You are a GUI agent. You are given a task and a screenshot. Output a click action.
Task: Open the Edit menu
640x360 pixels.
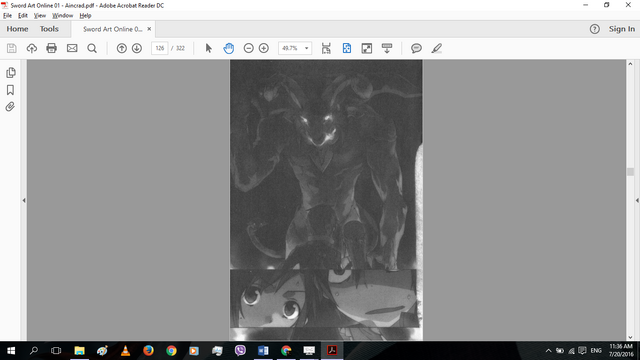coord(22,16)
